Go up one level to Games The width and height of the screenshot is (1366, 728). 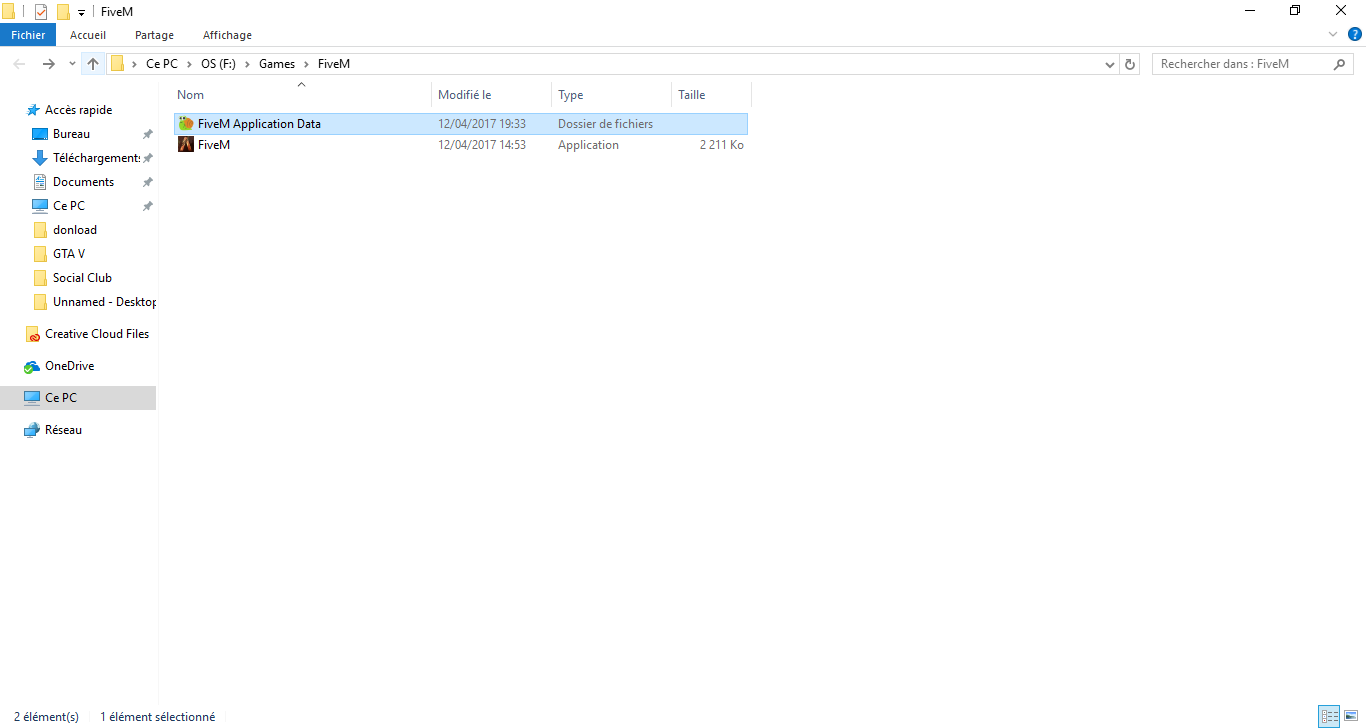[x=93, y=64]
